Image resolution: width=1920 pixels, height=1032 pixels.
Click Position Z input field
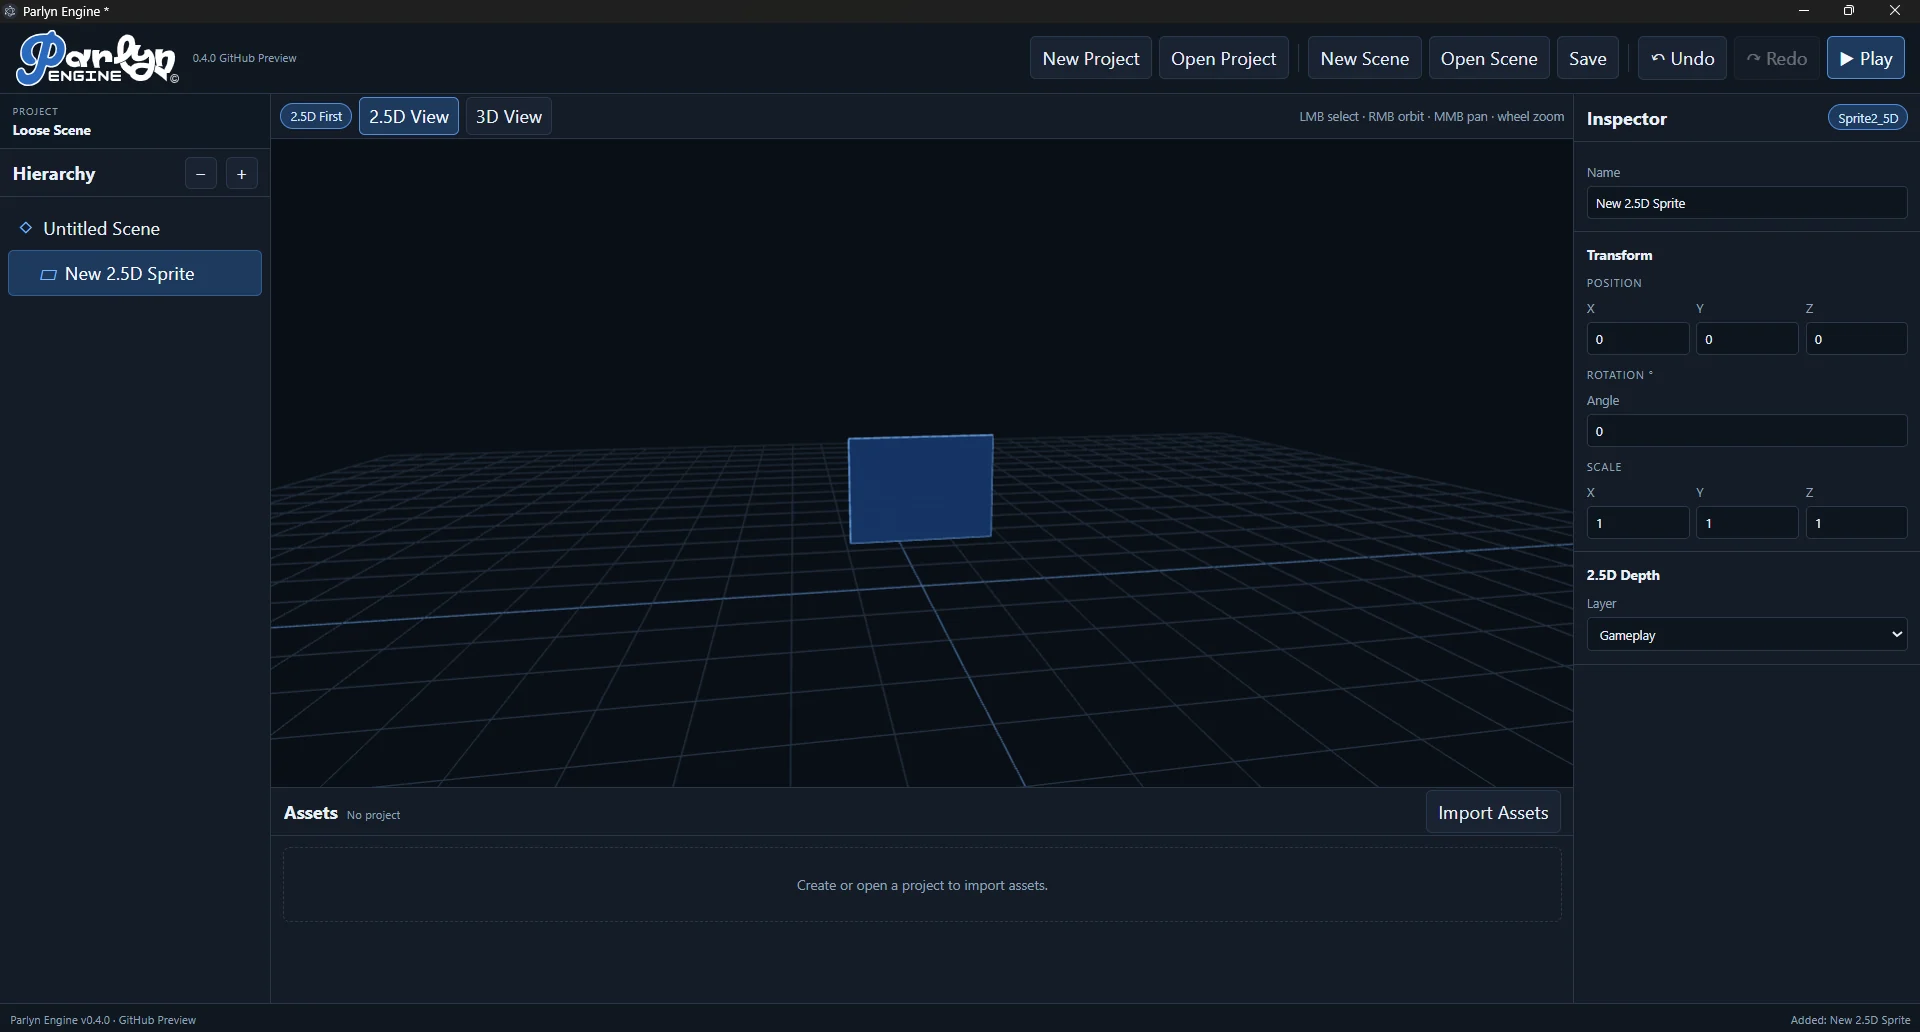(x=1857, y=339)
